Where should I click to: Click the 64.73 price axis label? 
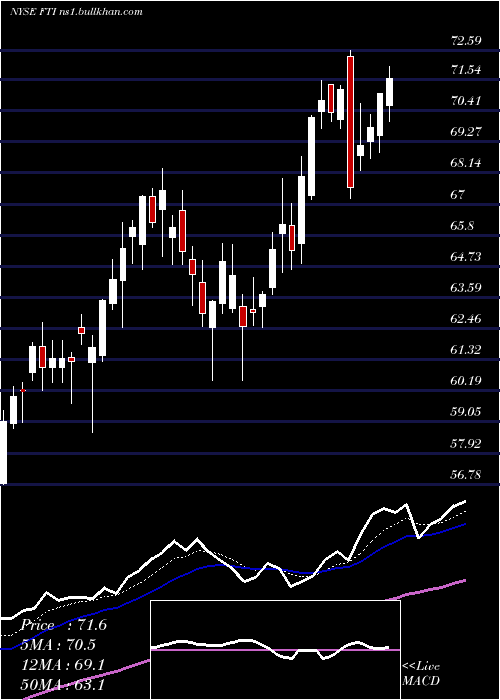coord(466,257)
